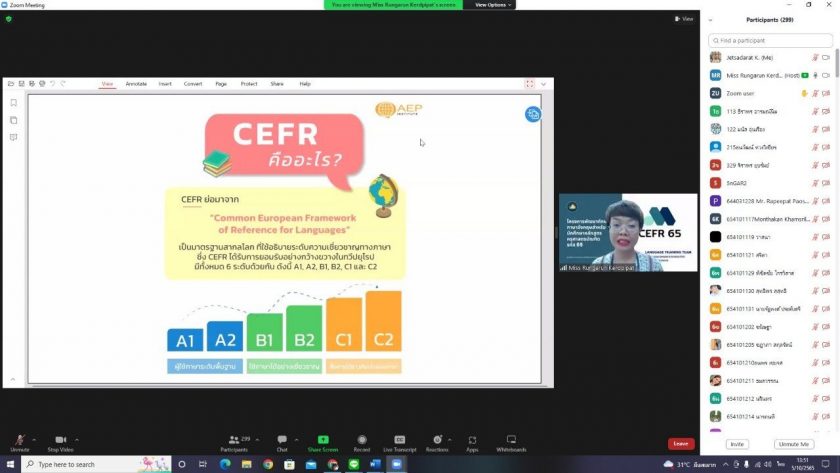The height and width of the screenshot is (473, 840).
Task: Open the Participants list icon
Action: click(234, 441)
